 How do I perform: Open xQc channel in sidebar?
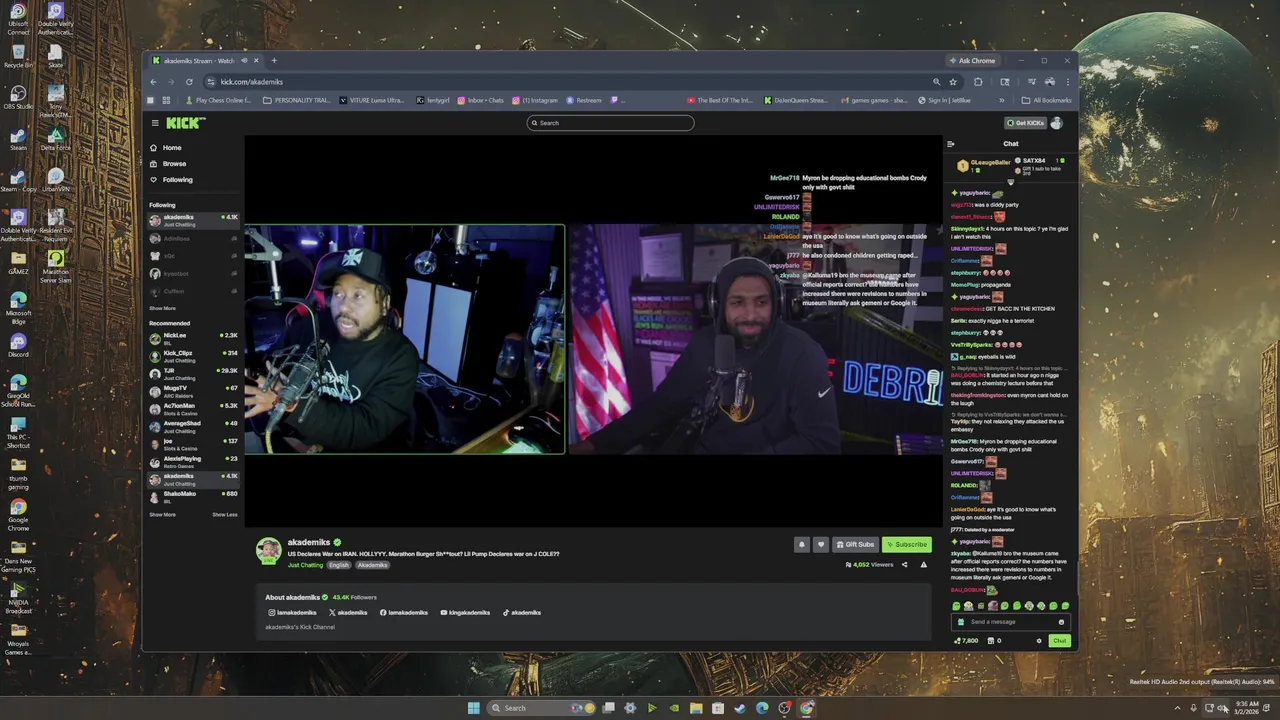tap(193, 256)
